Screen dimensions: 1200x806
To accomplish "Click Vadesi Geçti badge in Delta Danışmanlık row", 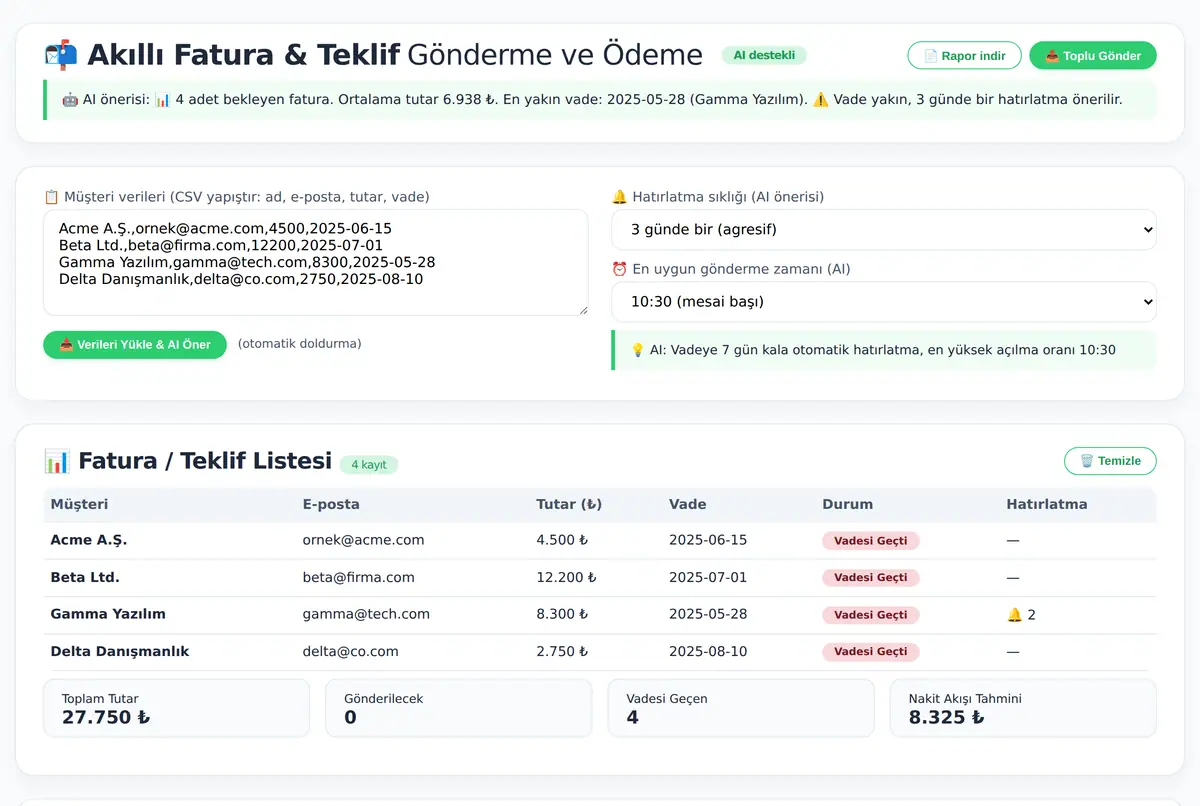I will [871, 652].
